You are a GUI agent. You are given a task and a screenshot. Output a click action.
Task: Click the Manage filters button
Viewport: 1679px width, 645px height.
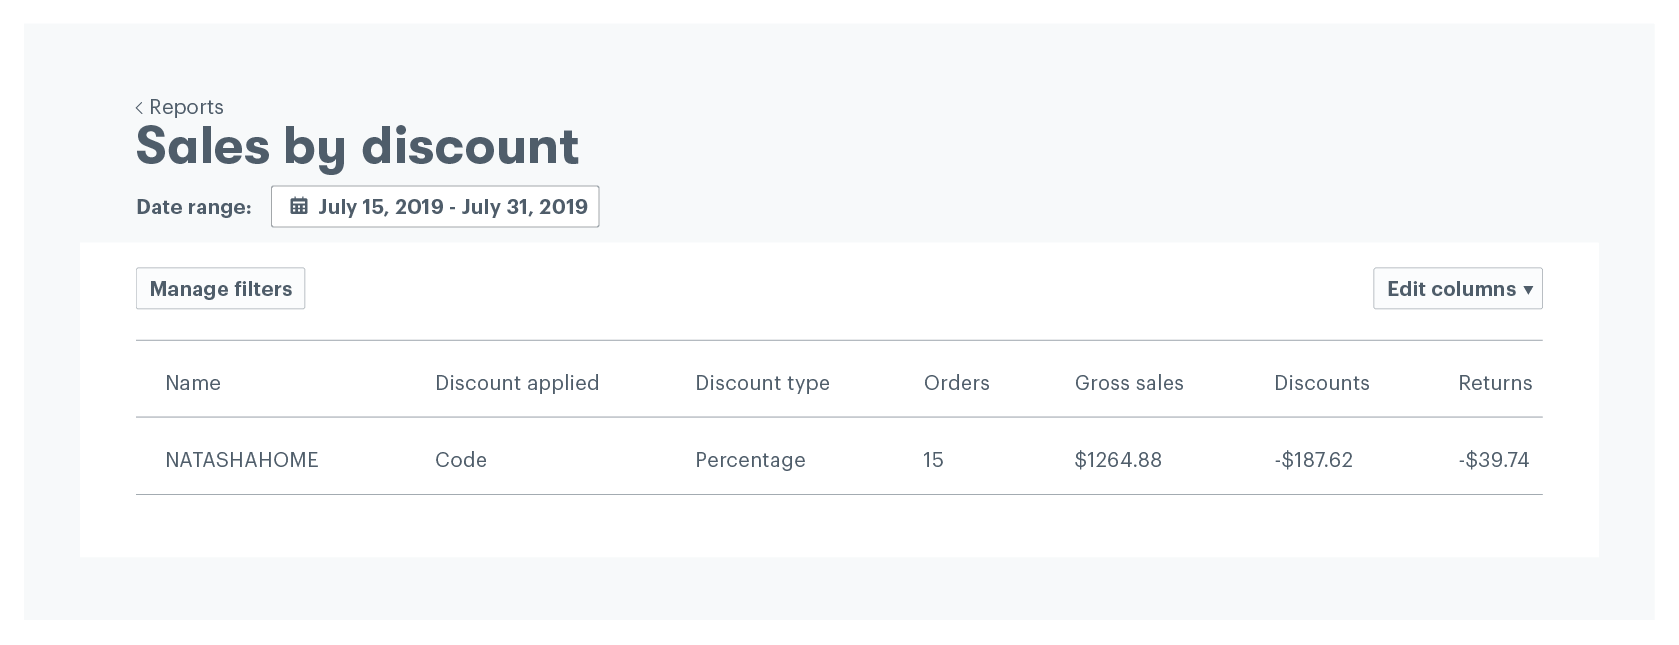point(220,288)
